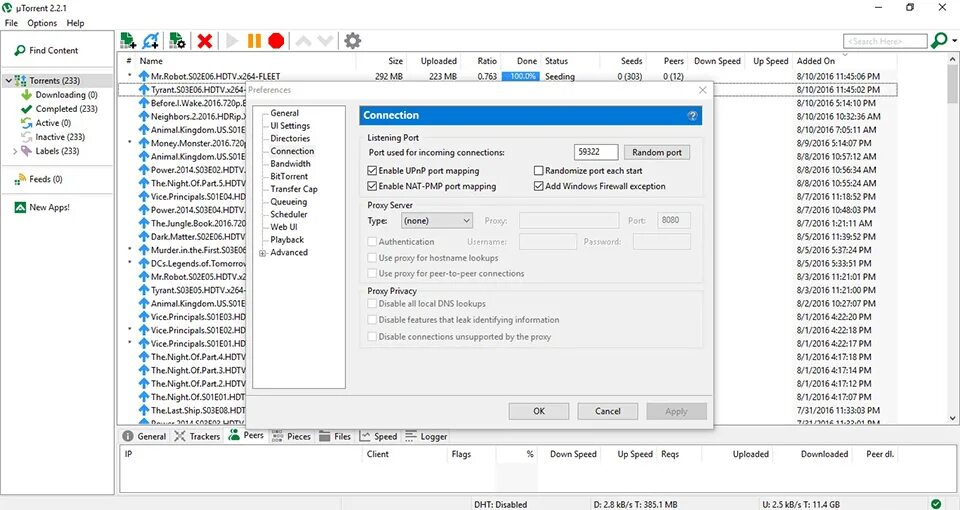Switch to the Files tab
960x510 pixels.
pos(335,437)
